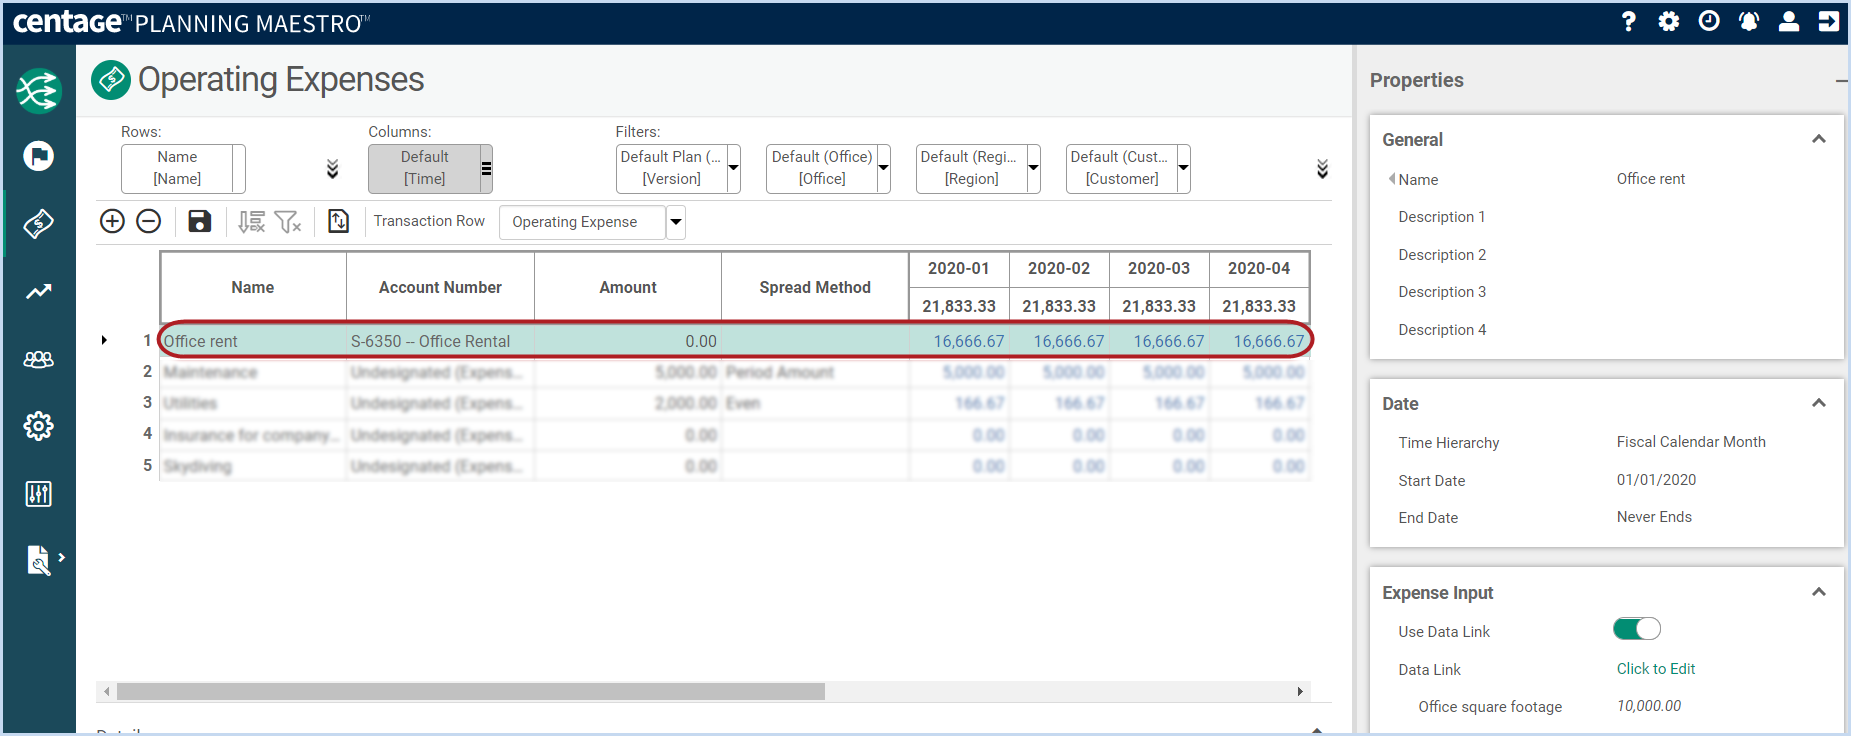1851x736 pixels.
Task: Open the sliders adjustments sidebar icon
Action: pos(39,493)
